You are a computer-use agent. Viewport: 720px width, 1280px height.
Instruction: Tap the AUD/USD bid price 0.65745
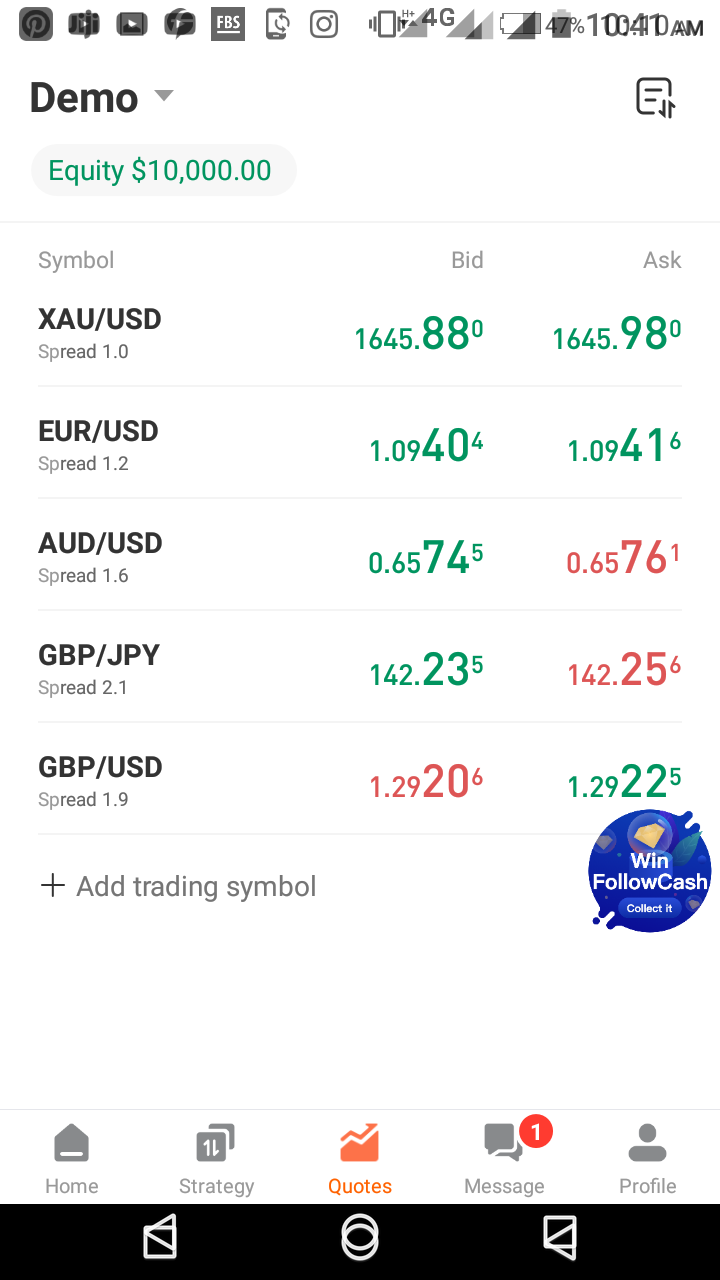pos(426,560)
